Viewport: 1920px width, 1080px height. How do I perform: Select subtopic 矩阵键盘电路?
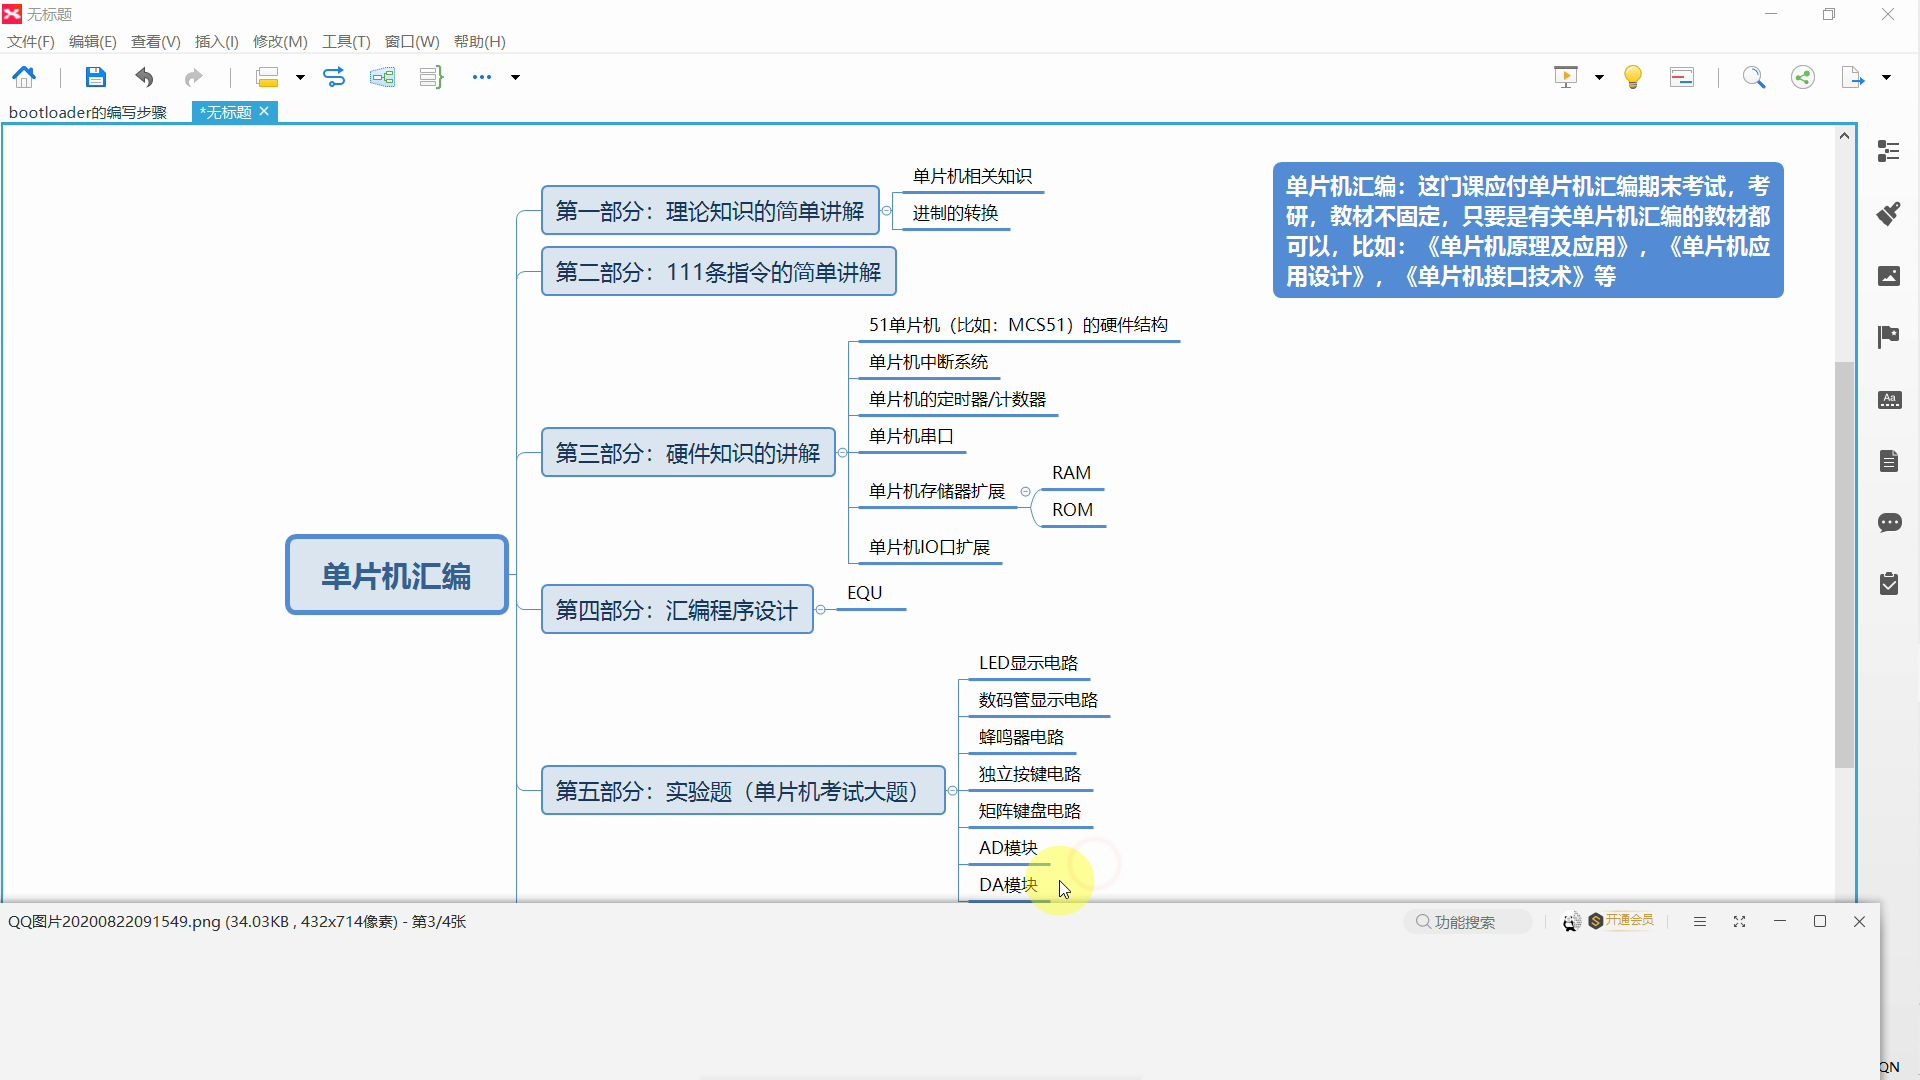[1030, 811]
